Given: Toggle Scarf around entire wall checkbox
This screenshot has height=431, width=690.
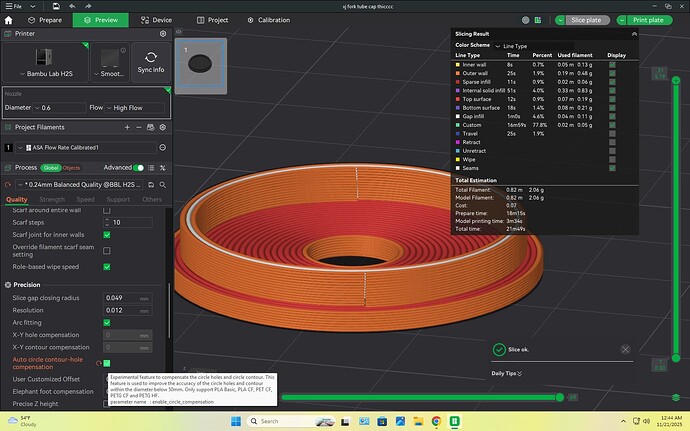Looking at the screenshot, I should (106, 210).
